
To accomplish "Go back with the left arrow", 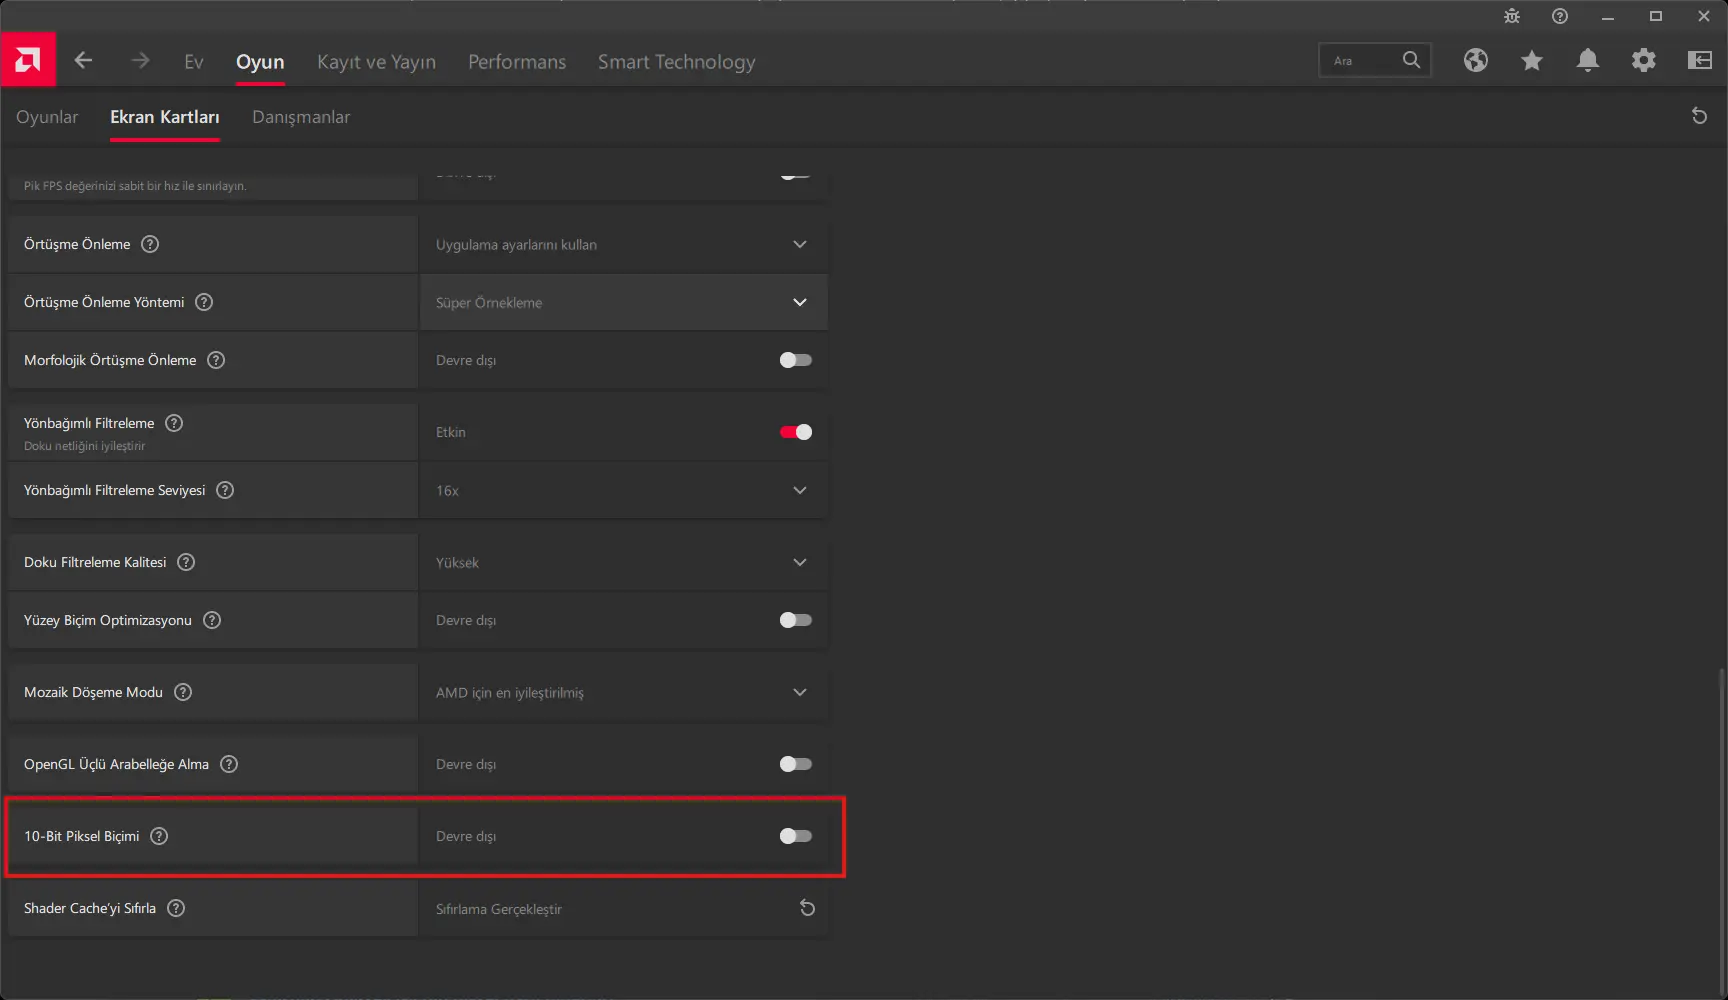I will click(83, 61).
